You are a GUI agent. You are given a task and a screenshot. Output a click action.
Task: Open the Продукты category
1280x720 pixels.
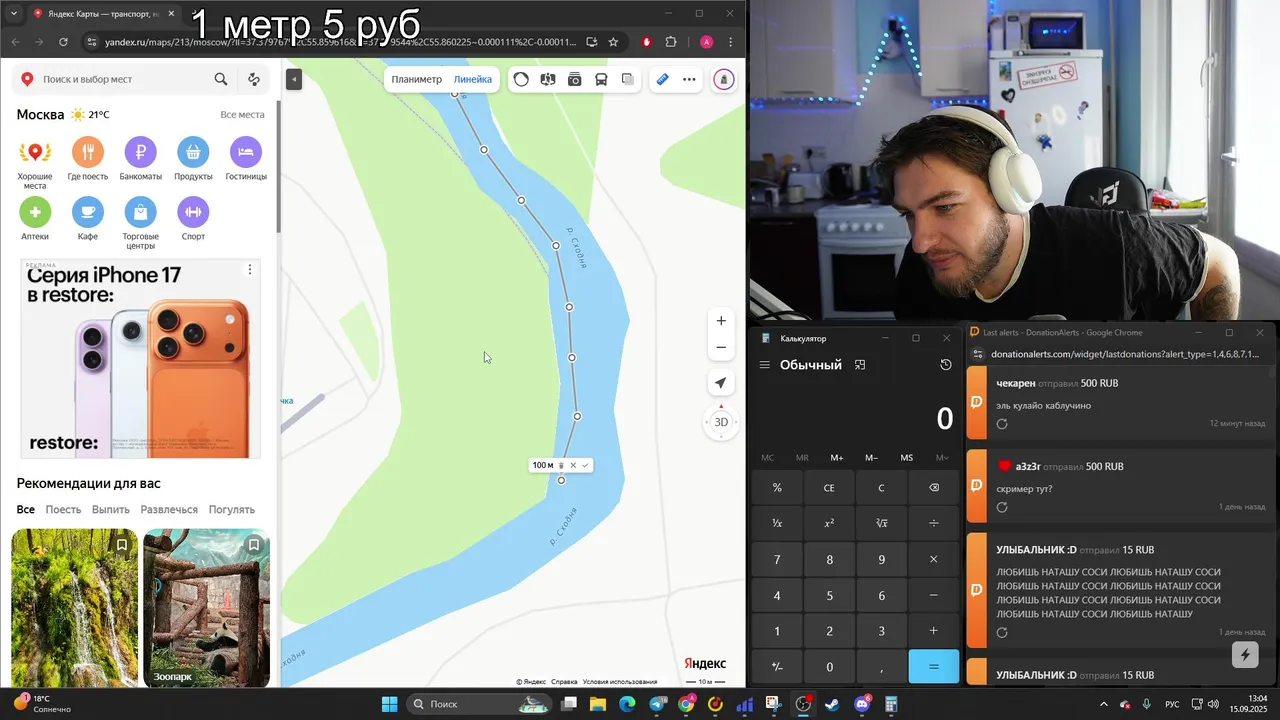click(x=193, y=160)
